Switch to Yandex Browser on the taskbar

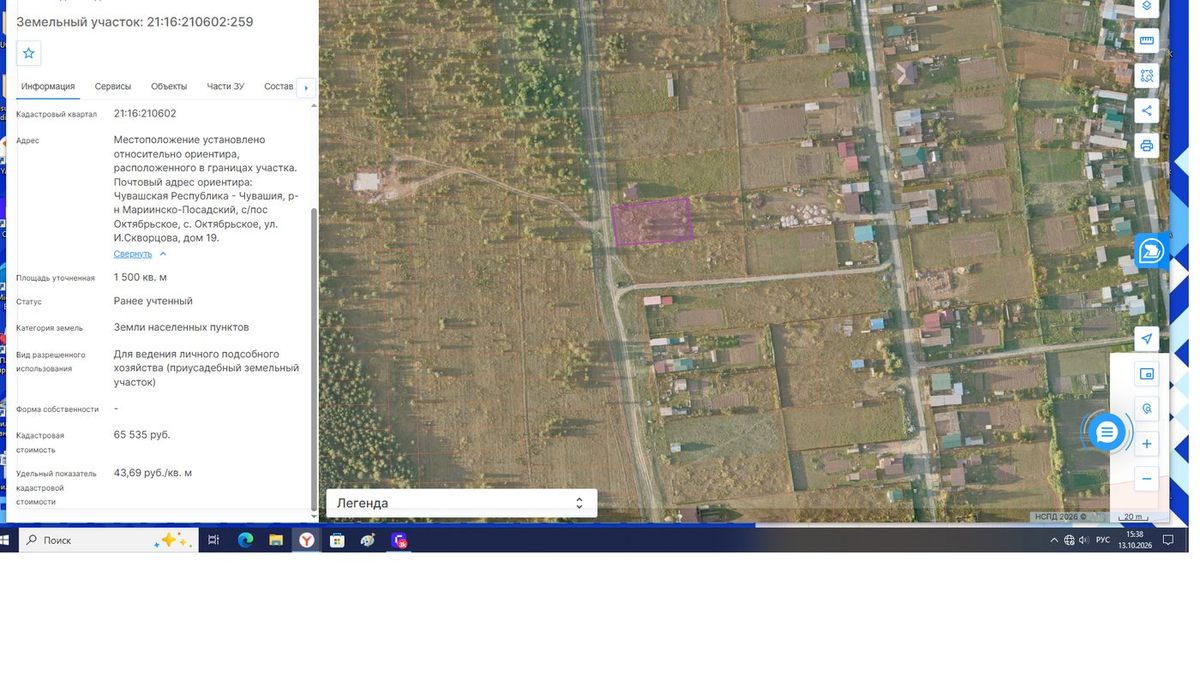(x=307, y=540)
